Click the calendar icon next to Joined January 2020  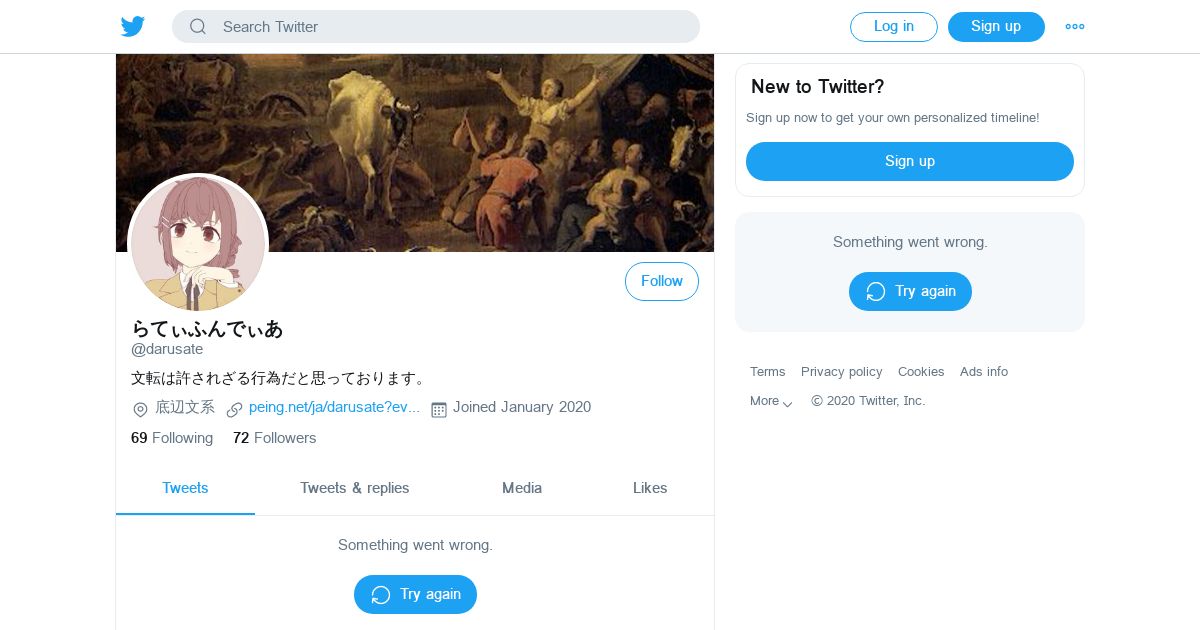pyautogui.click(x=438, y=409)
